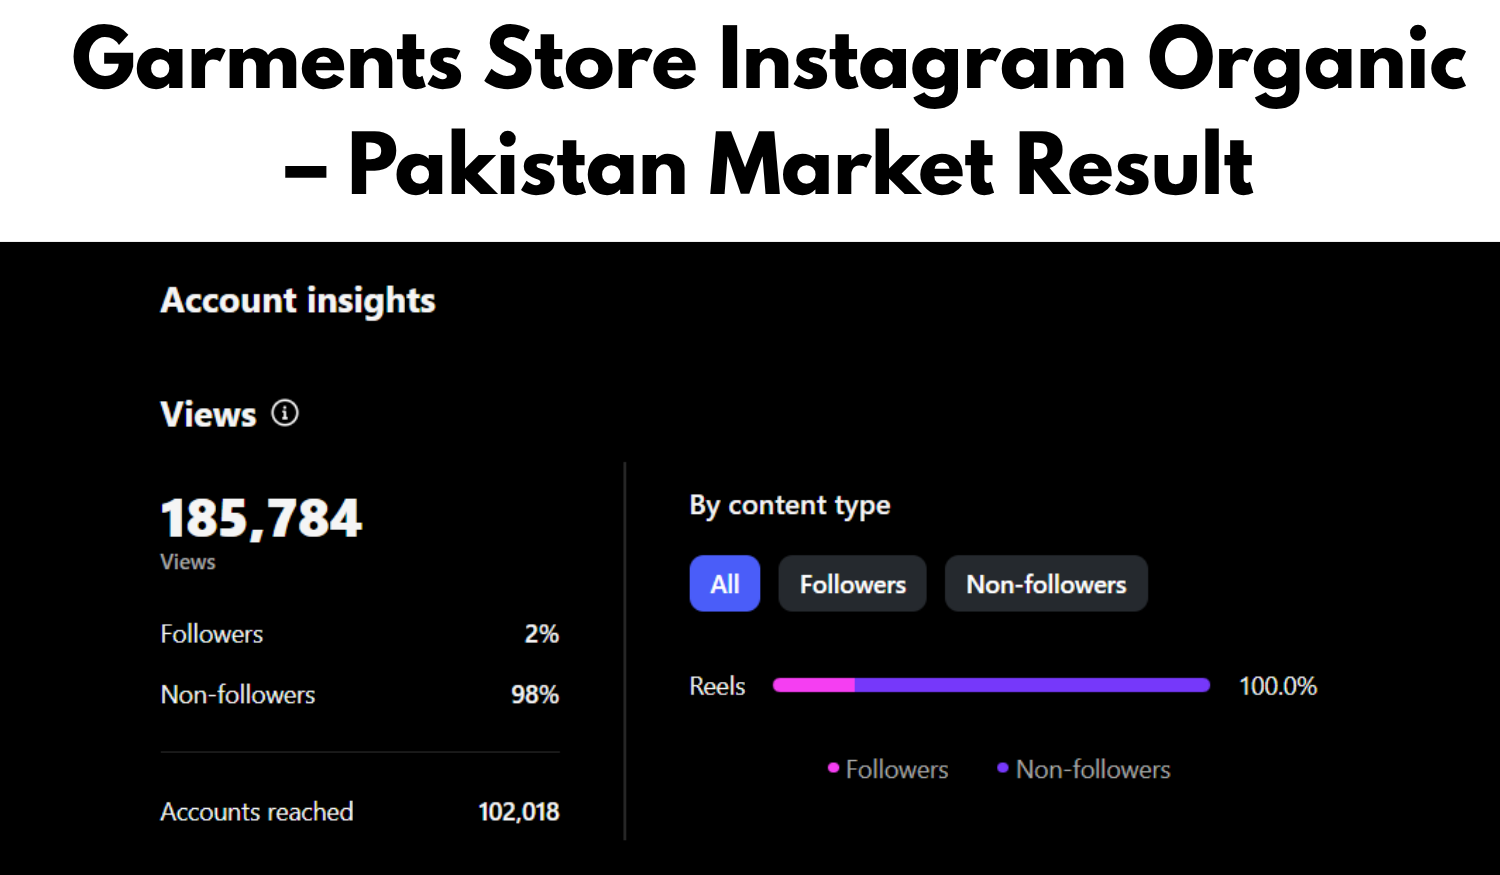Image resolution: width=1500 pixels, height=875 pixels.
Task: Click the 100.0% Reels percentage label
Action: [x=1277, y=686]
